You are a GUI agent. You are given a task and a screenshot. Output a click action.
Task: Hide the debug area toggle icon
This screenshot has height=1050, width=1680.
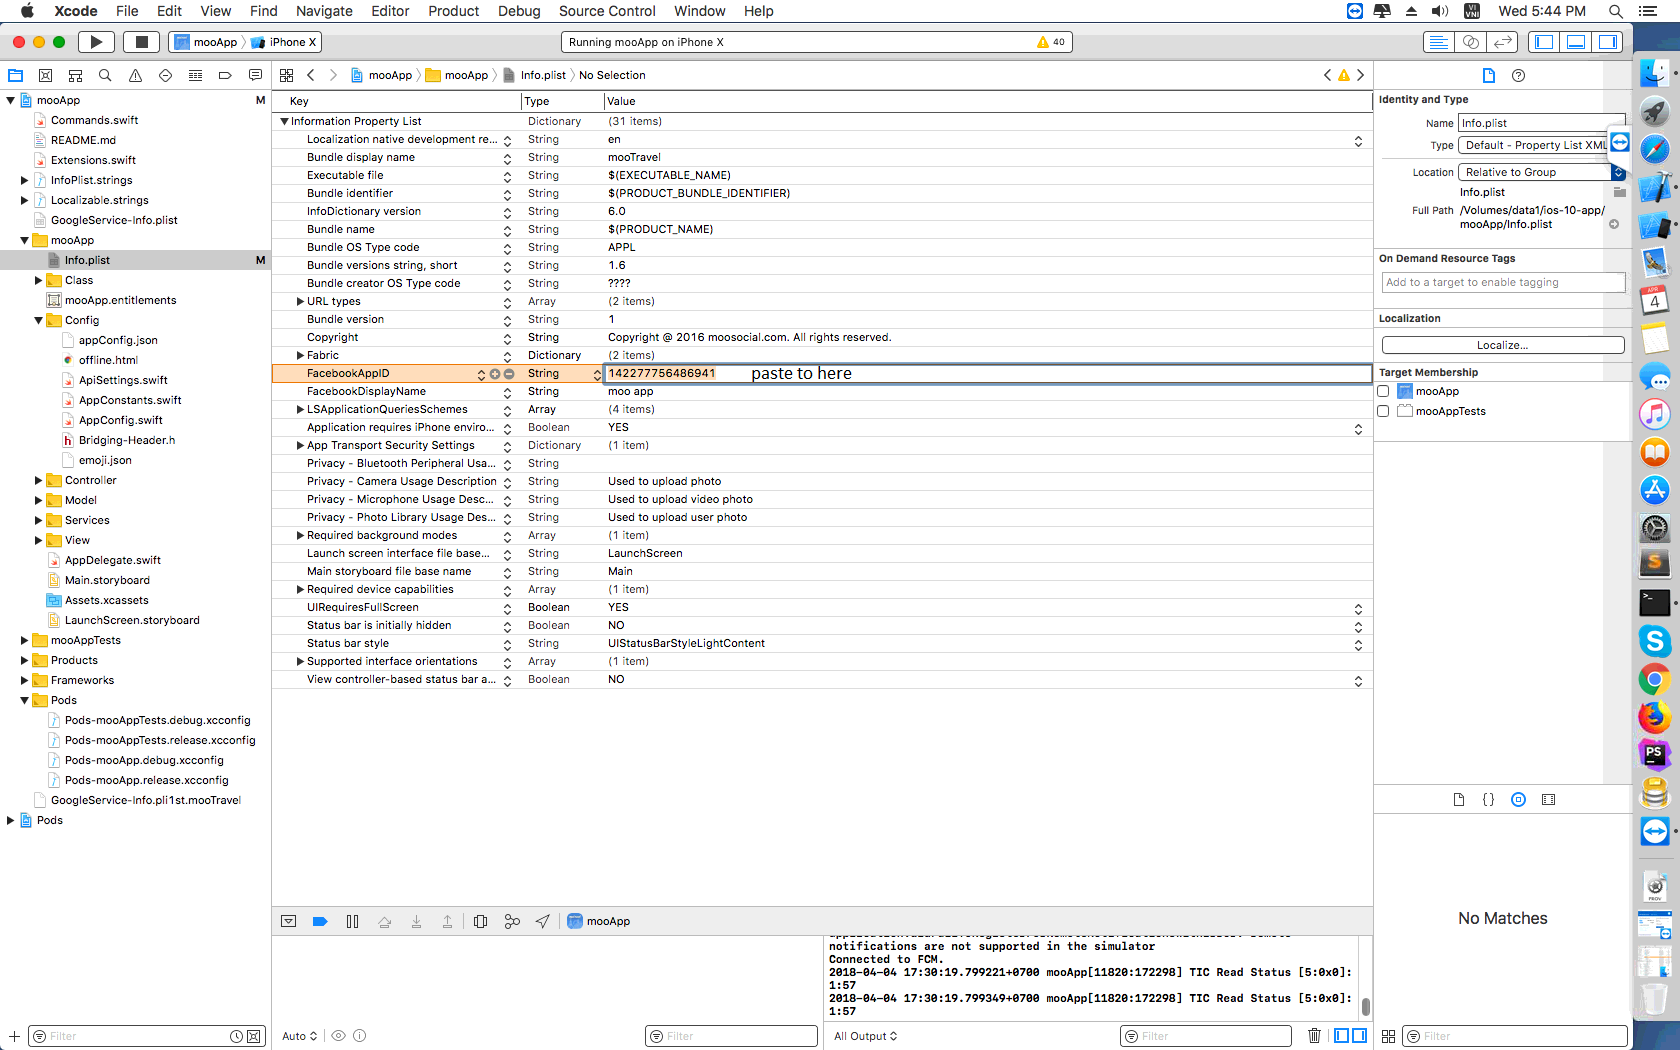point(289,921)
